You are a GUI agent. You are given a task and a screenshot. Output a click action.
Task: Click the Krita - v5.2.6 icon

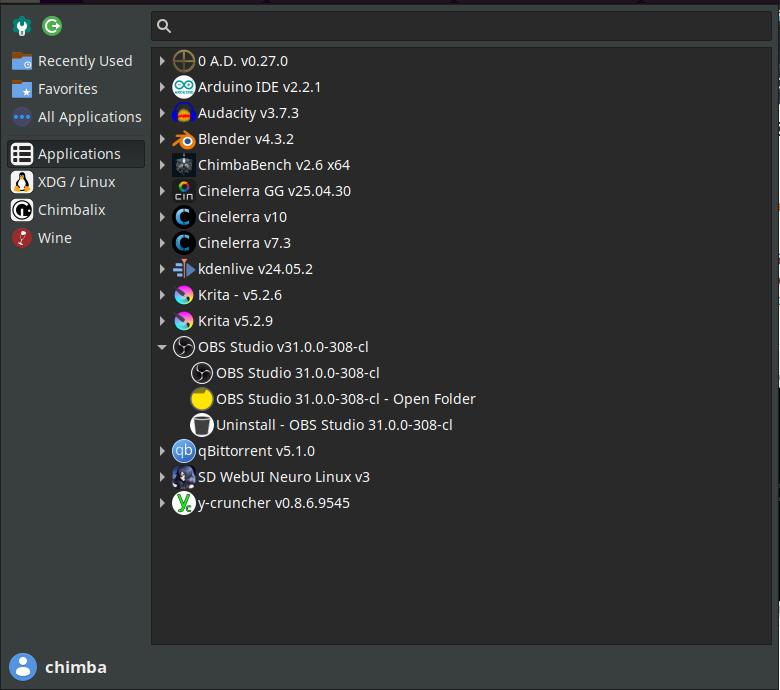pyautogui.click(x=184, y=295)
